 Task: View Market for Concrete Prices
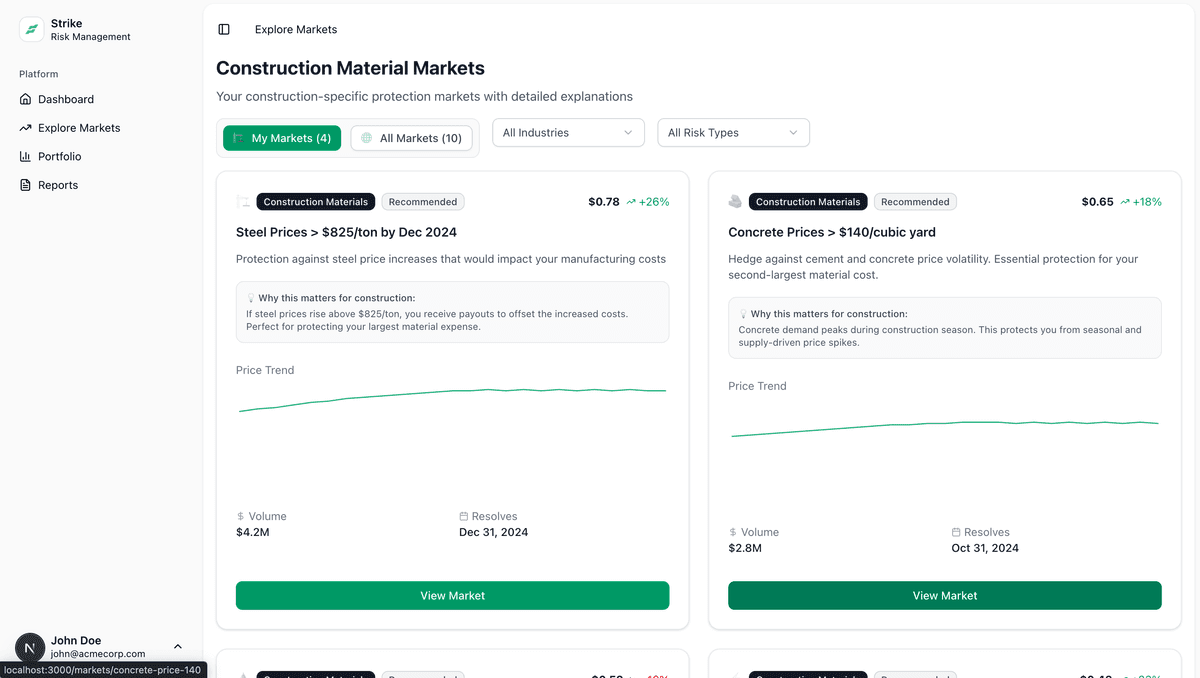pos(944,595)
